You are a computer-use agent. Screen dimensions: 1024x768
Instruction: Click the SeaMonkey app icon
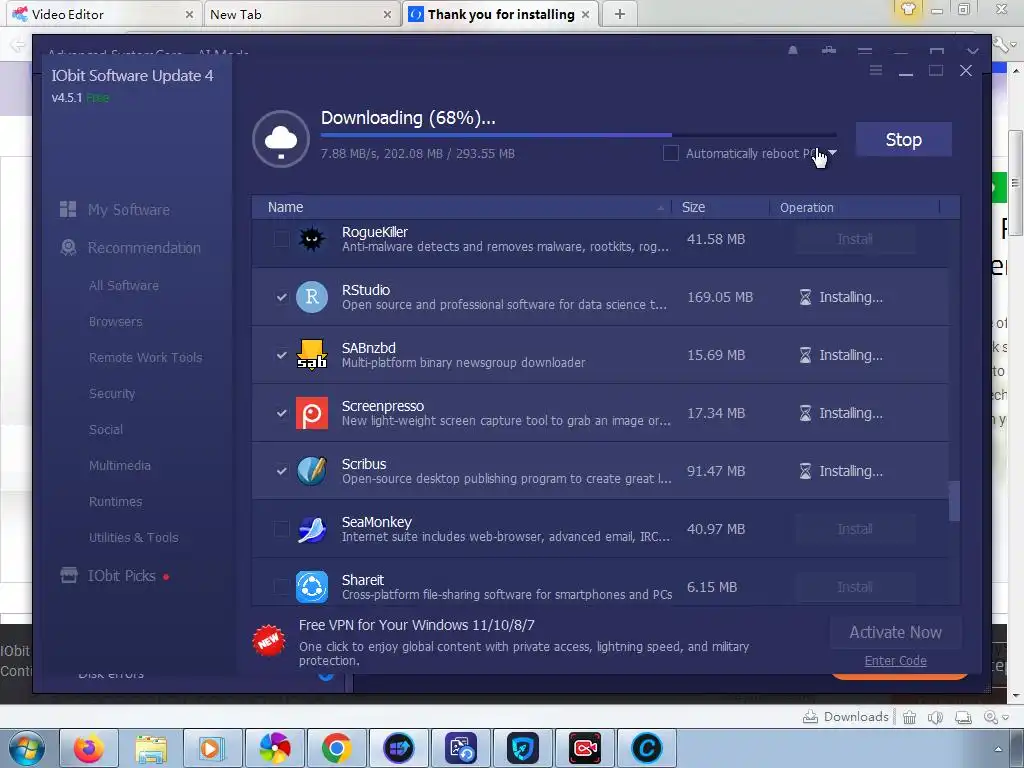(312, 530)
